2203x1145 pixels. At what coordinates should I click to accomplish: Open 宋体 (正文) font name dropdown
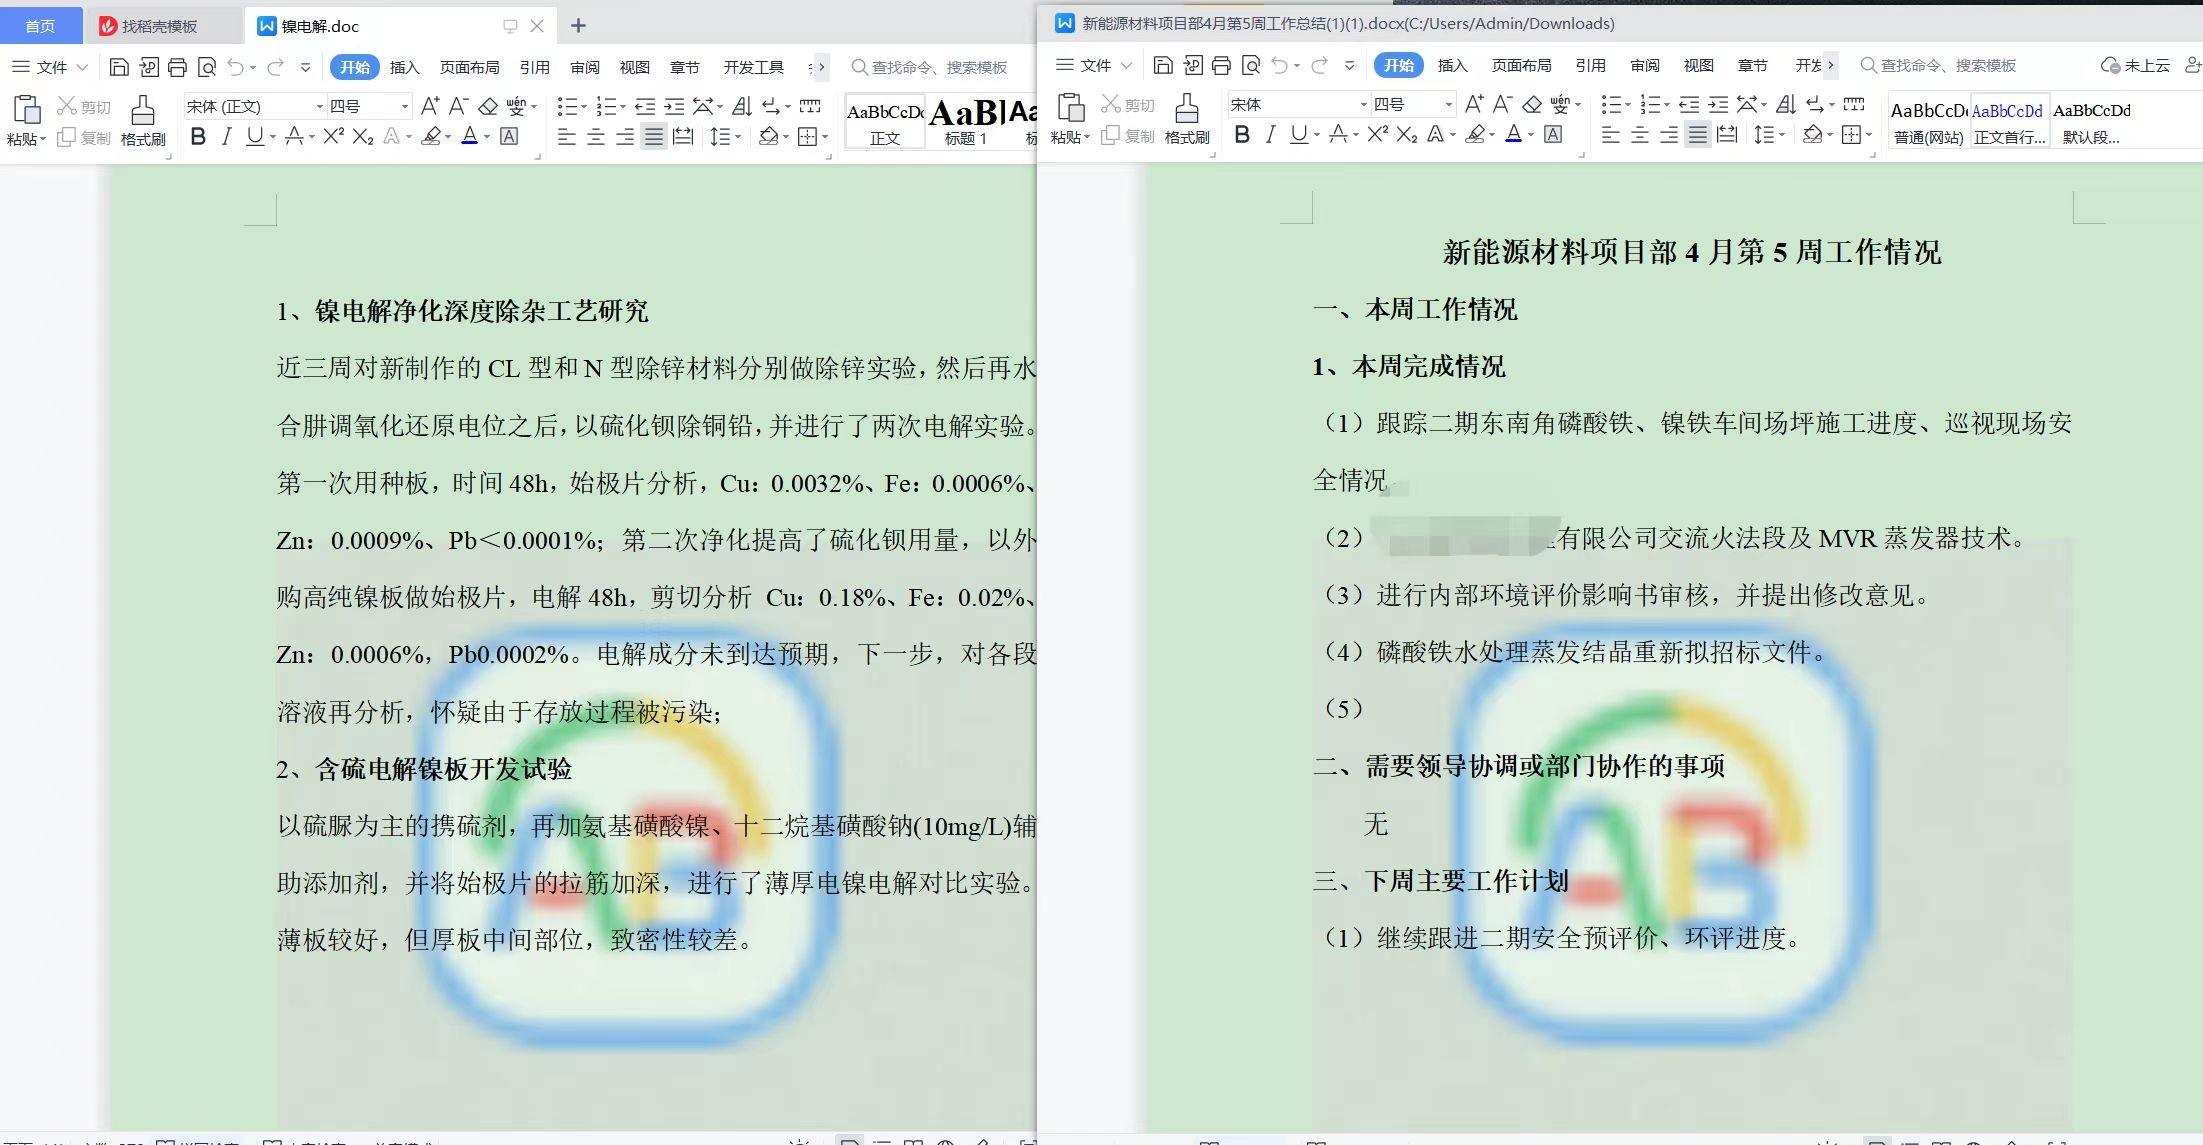point(320,106)
